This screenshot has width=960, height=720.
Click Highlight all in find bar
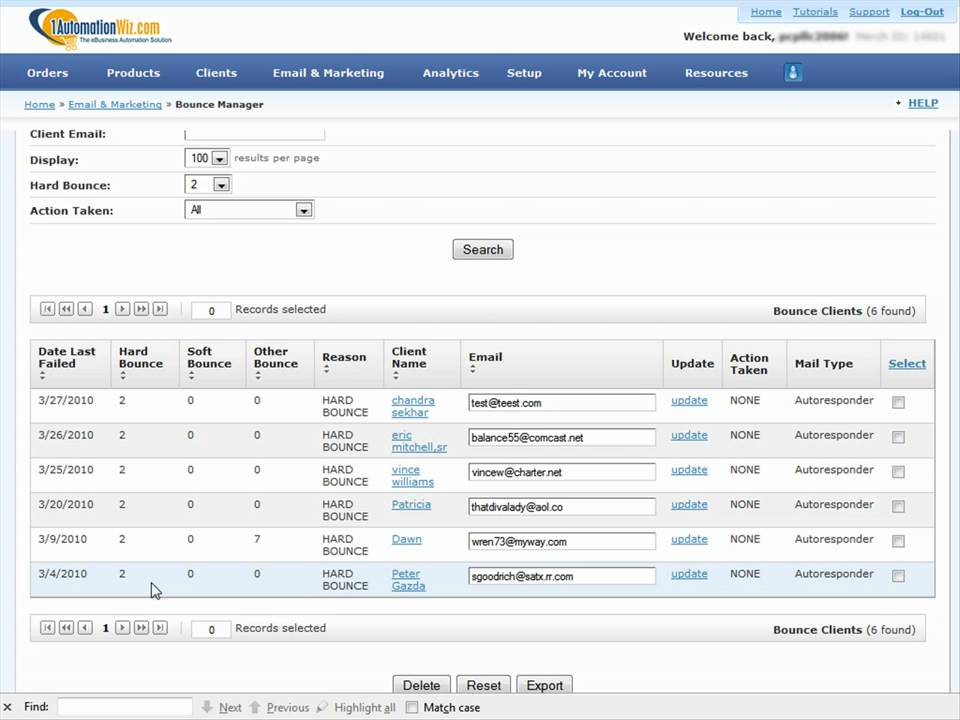point(356,707)
